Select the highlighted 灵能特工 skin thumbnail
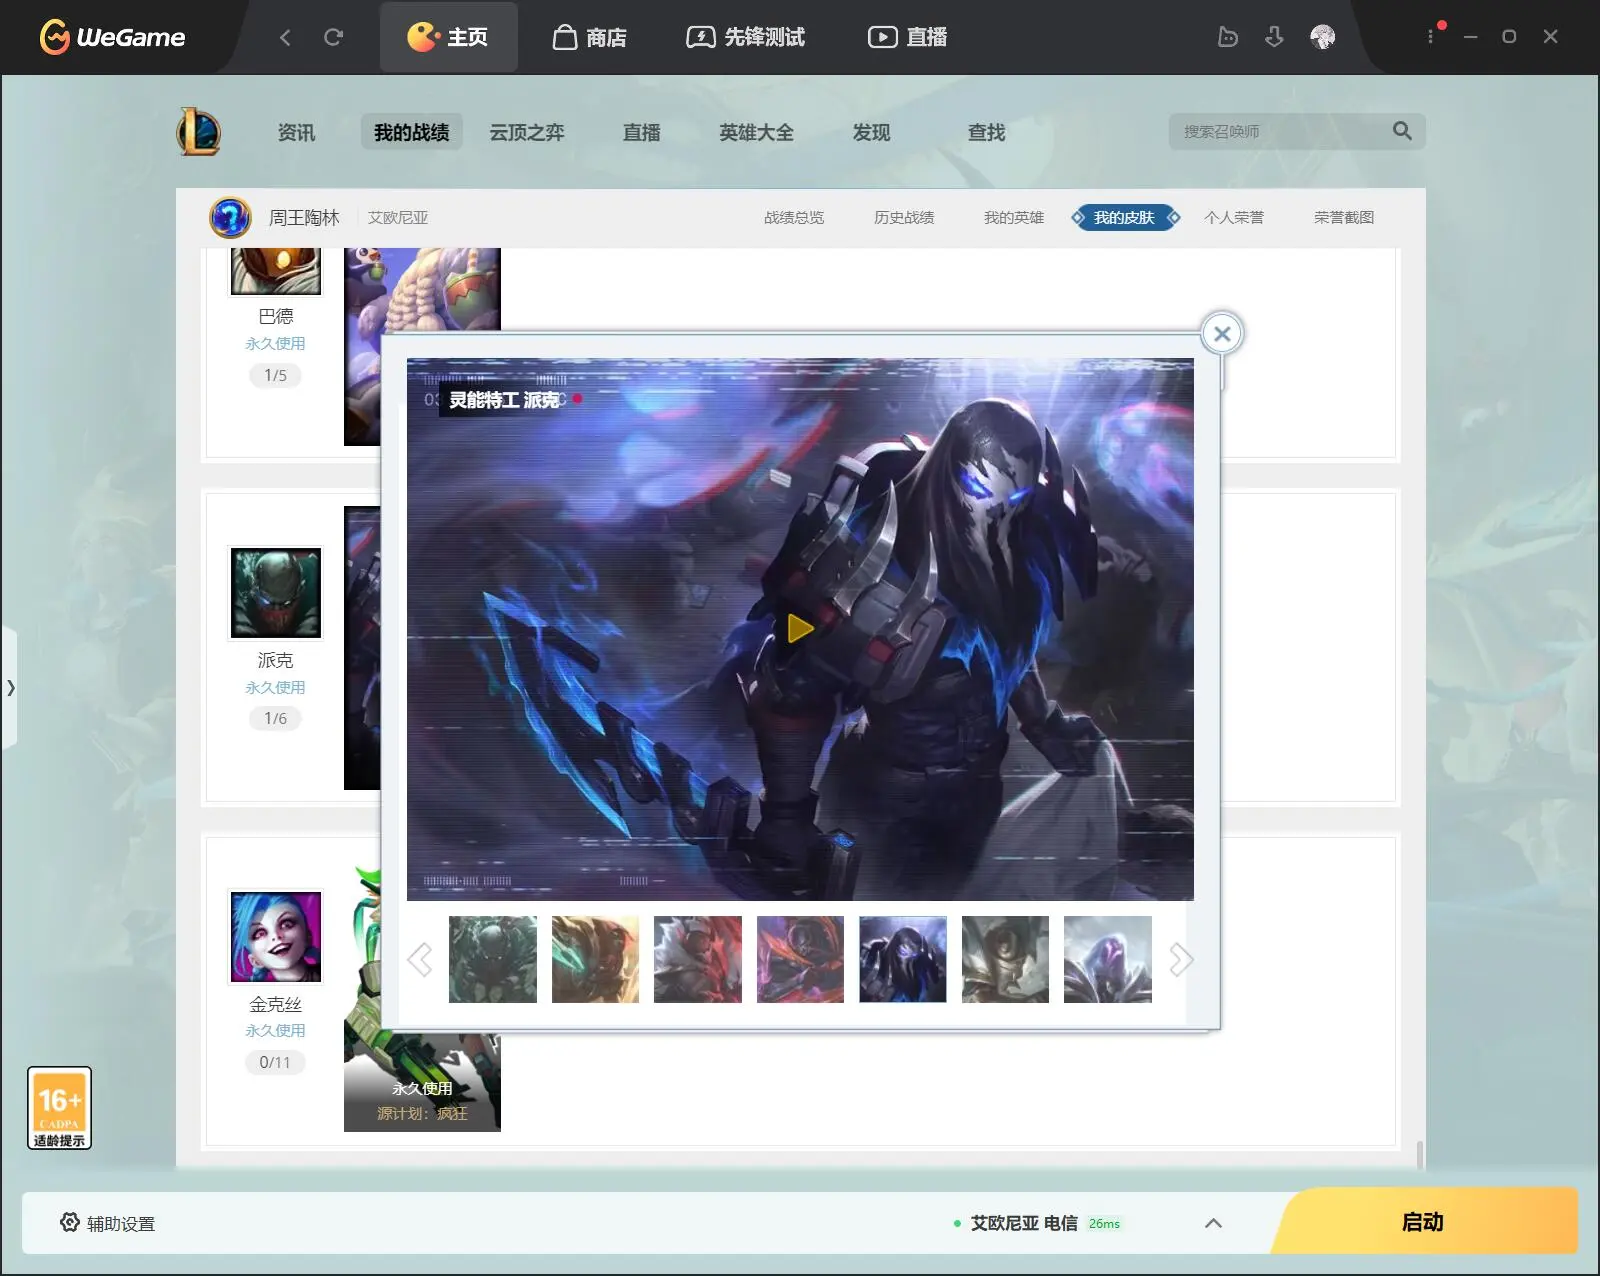This screenshot has width=1600, height=1276. coord(903,959)
